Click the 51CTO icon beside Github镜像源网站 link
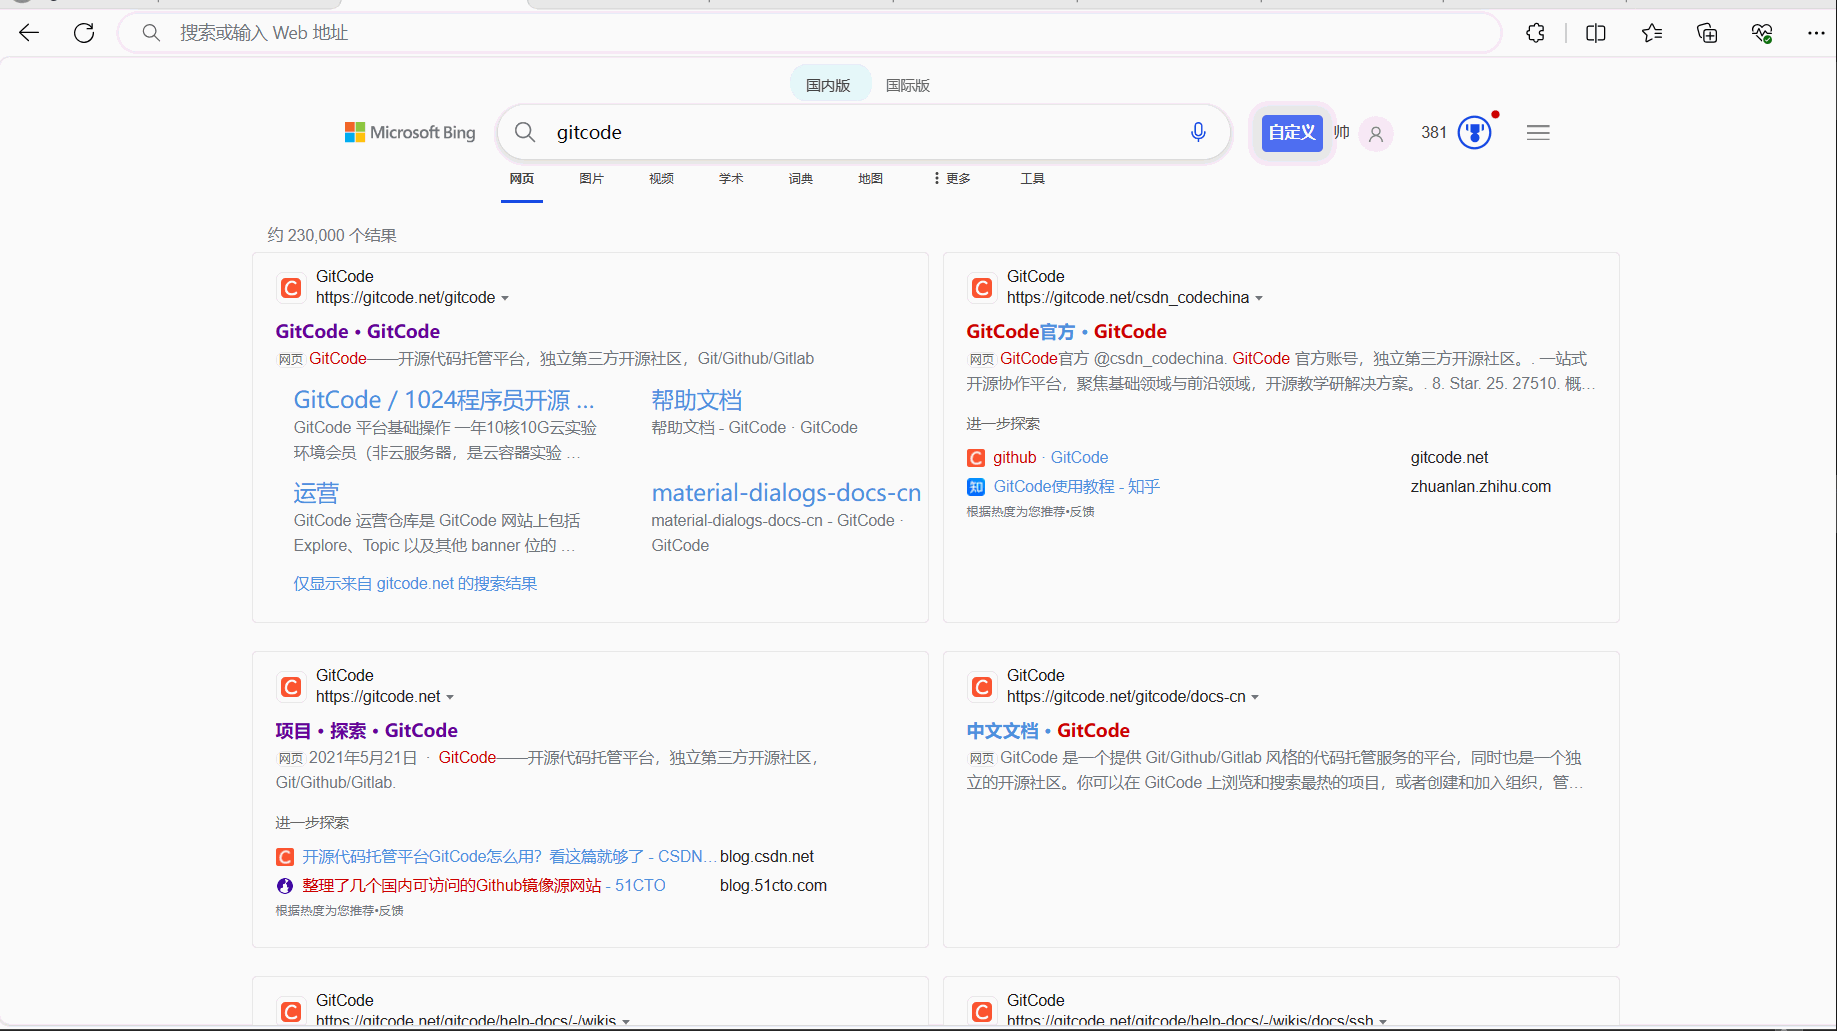This screenshot has width=1837, height=1031. (x=285, y=886)
